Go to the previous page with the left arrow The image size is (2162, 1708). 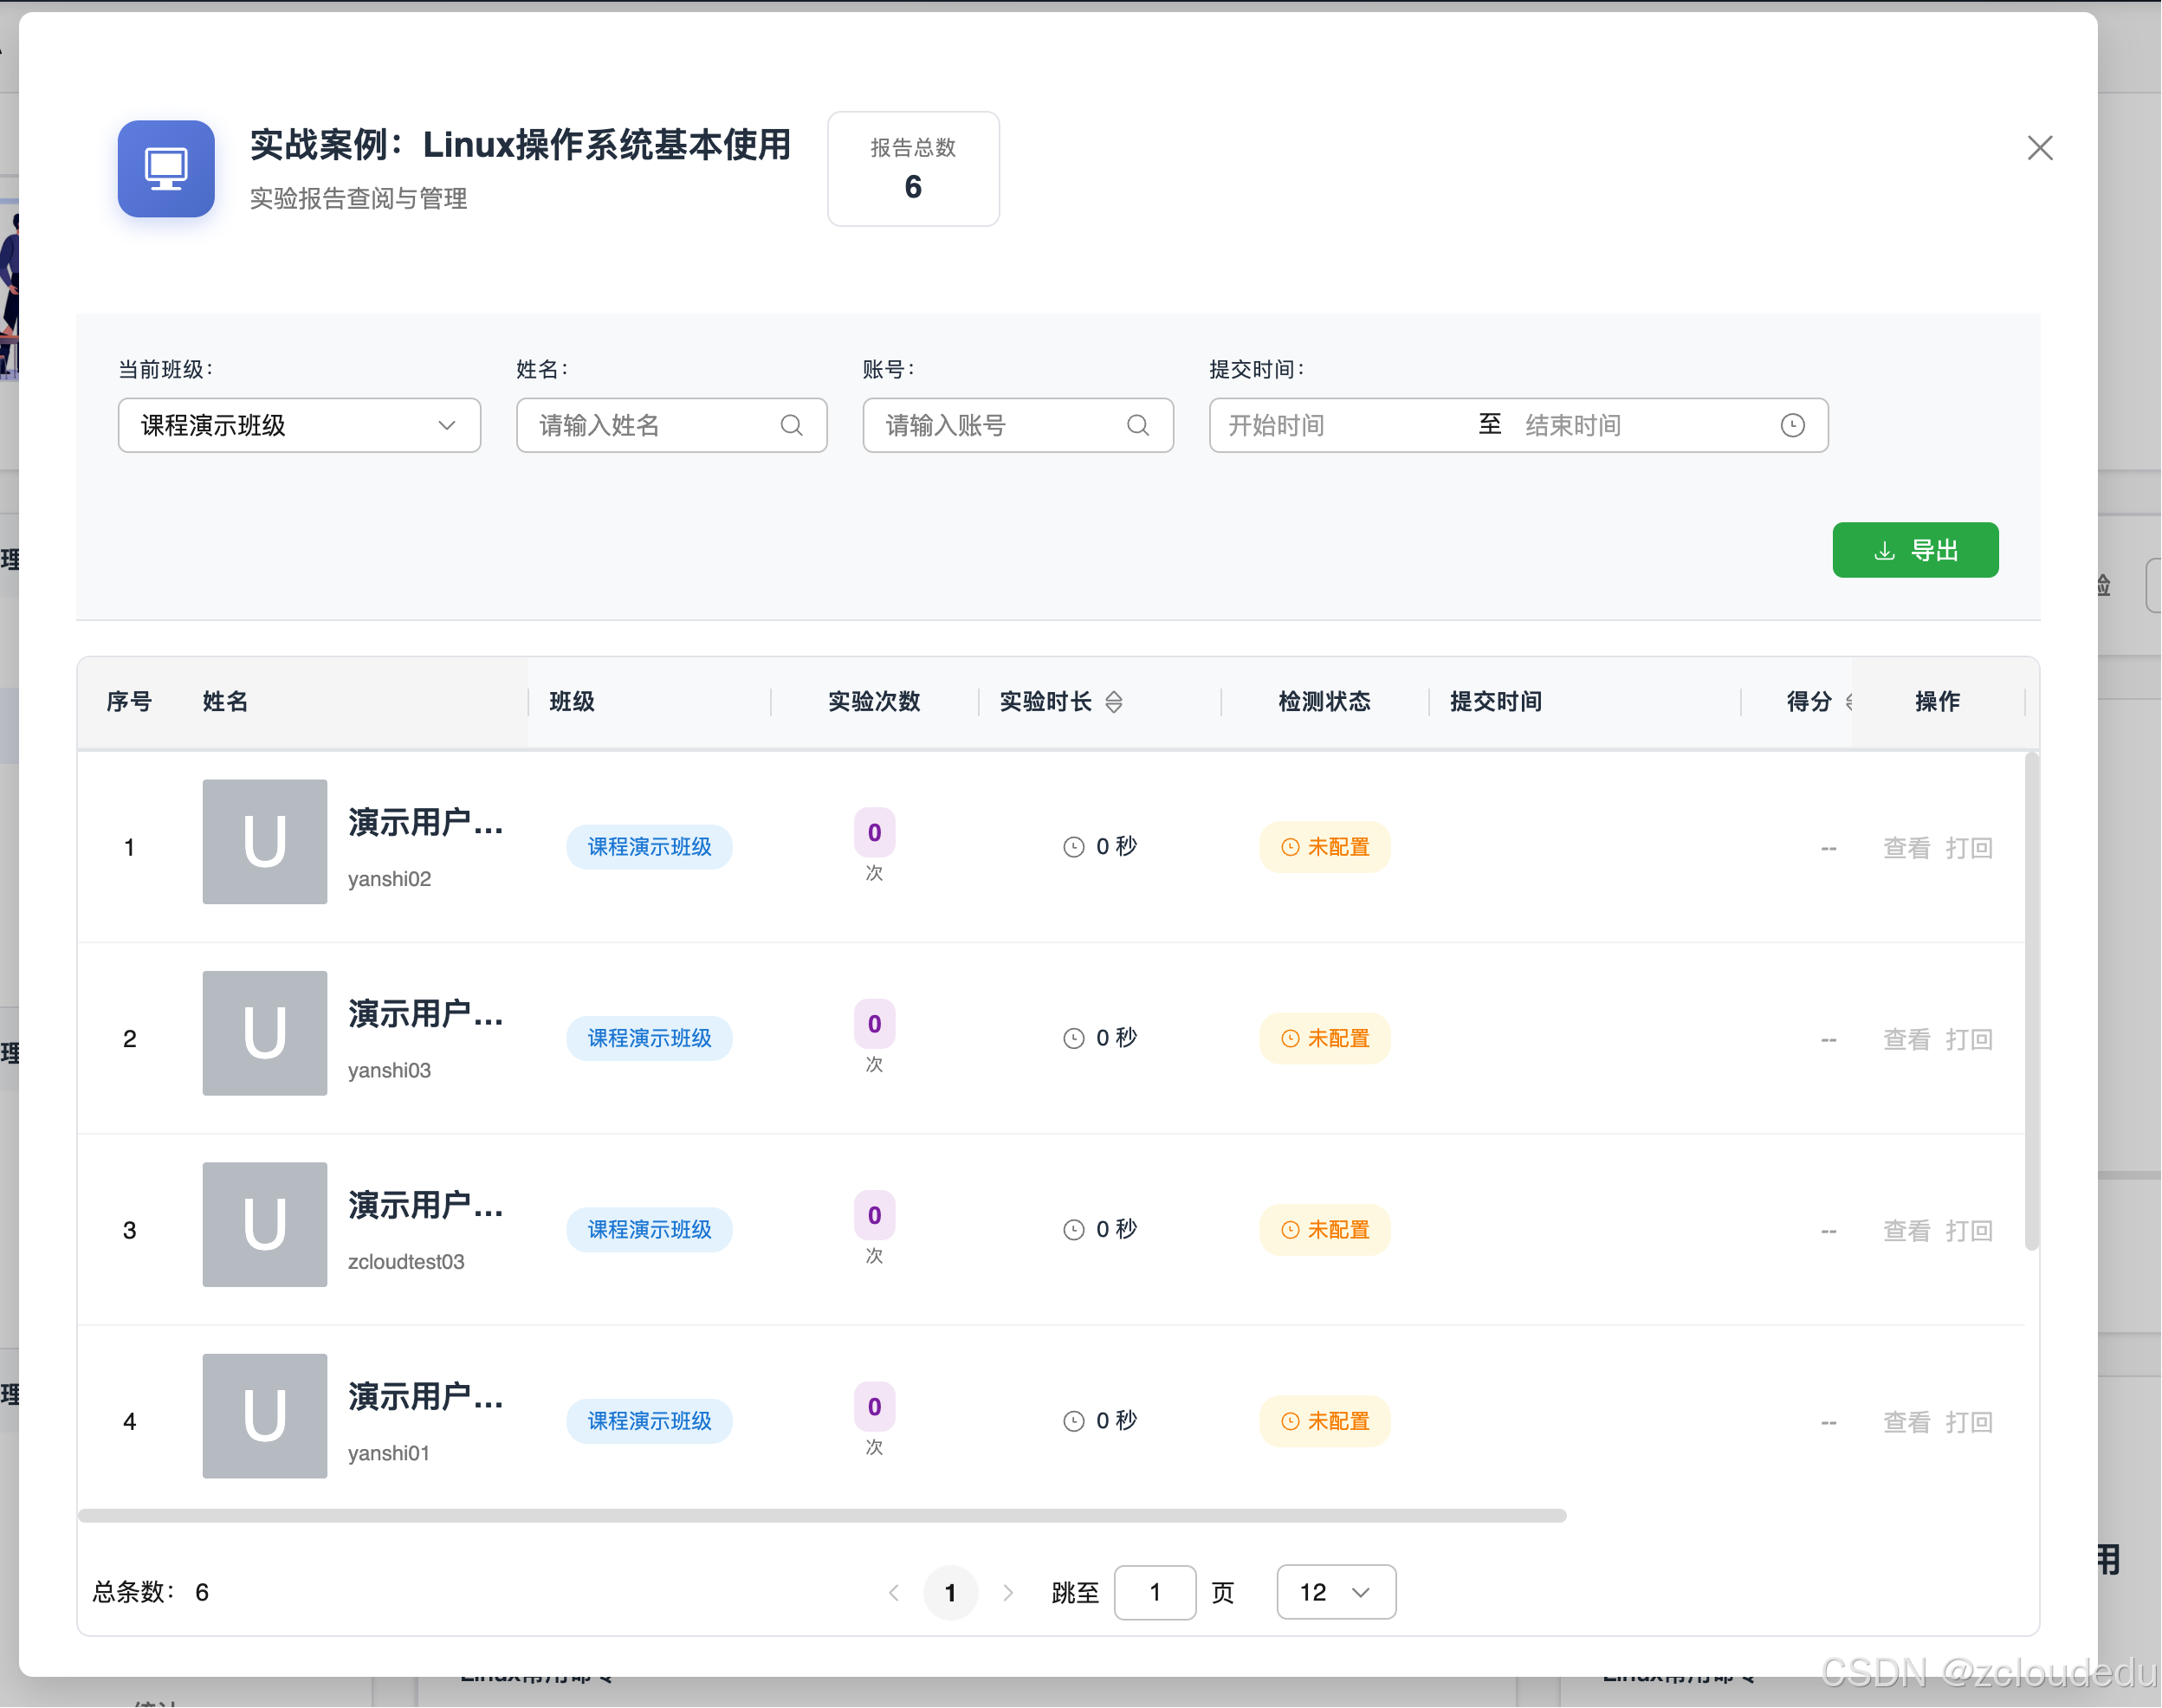pos(894,1592)
